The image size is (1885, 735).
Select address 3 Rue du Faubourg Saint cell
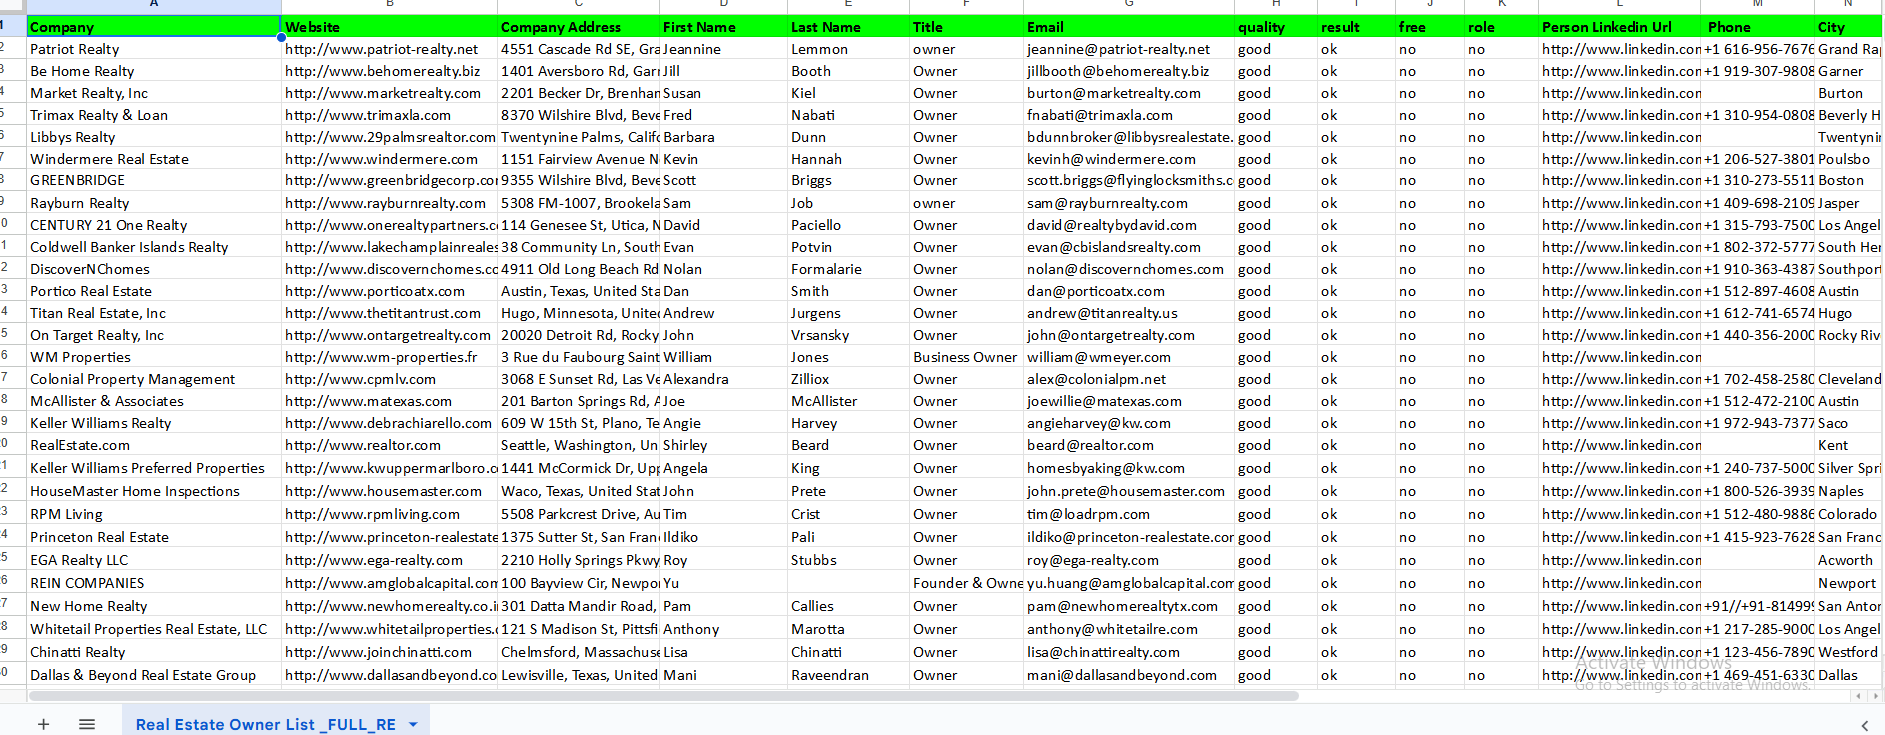pyautogui.click(x=578, y=357)
